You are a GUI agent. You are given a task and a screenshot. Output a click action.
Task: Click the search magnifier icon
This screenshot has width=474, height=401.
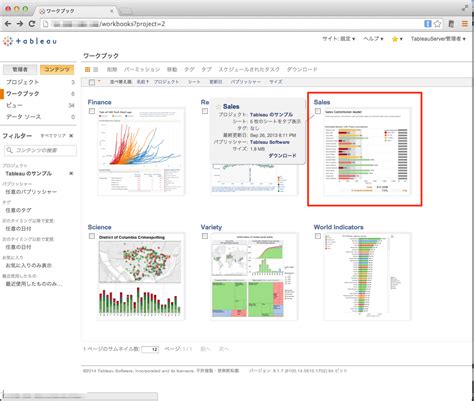pyautogui.click(x=10, y=150)
